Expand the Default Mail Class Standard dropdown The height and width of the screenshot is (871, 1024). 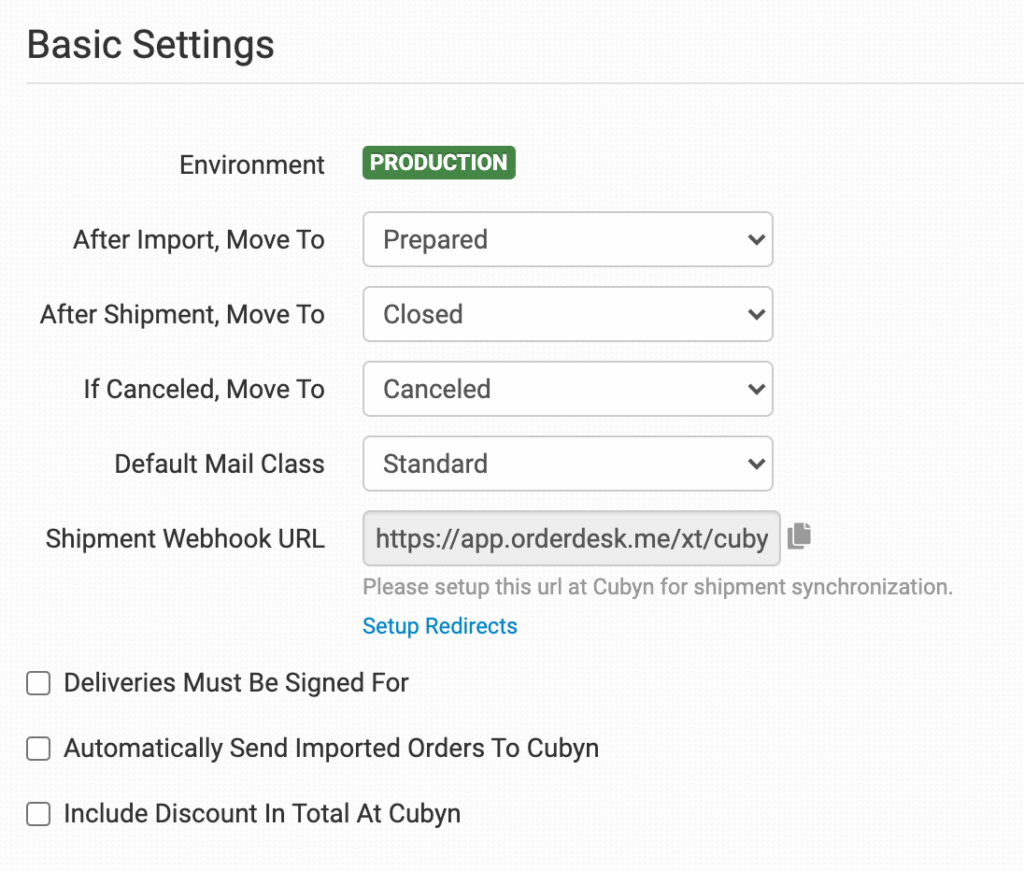[x=567, y=464]
